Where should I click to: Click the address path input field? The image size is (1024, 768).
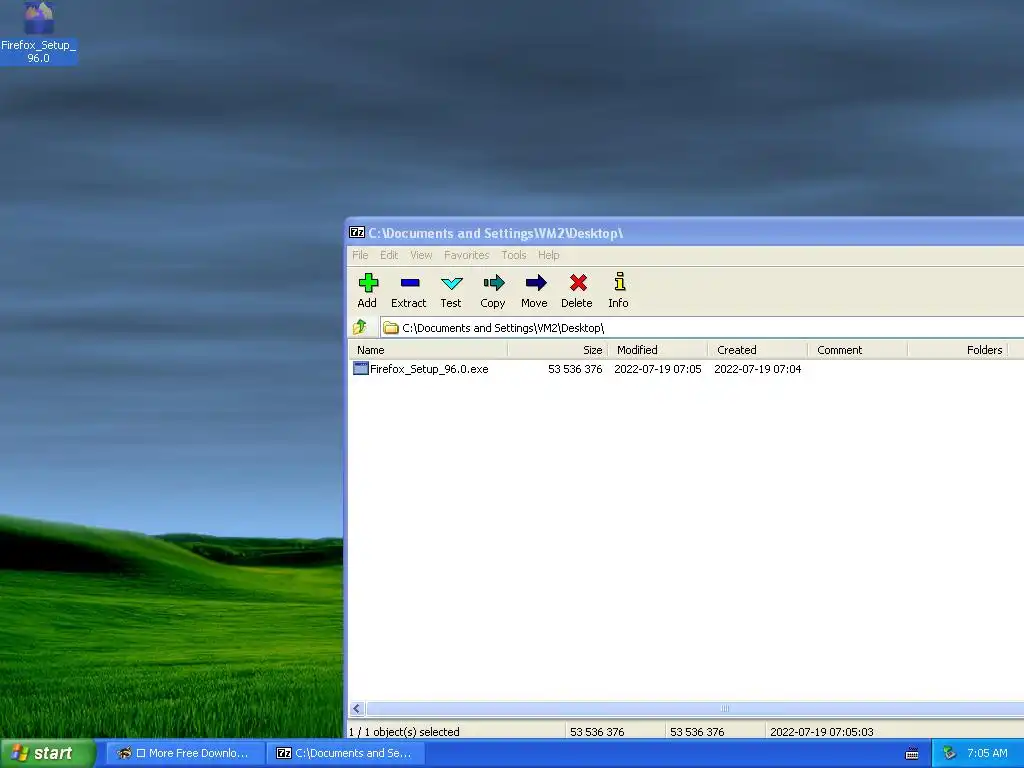pos(702,328)
